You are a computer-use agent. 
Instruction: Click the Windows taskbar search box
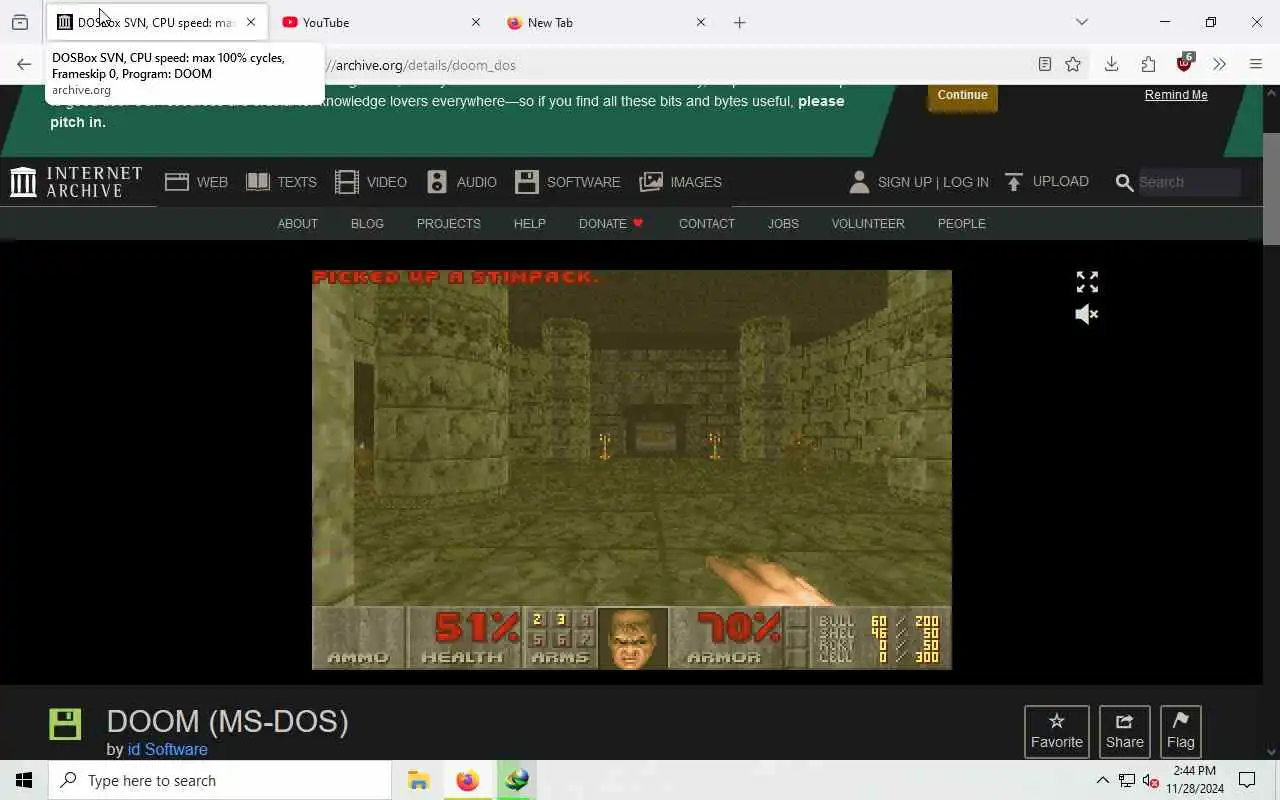pyautogui.click(x=220, y=780)
